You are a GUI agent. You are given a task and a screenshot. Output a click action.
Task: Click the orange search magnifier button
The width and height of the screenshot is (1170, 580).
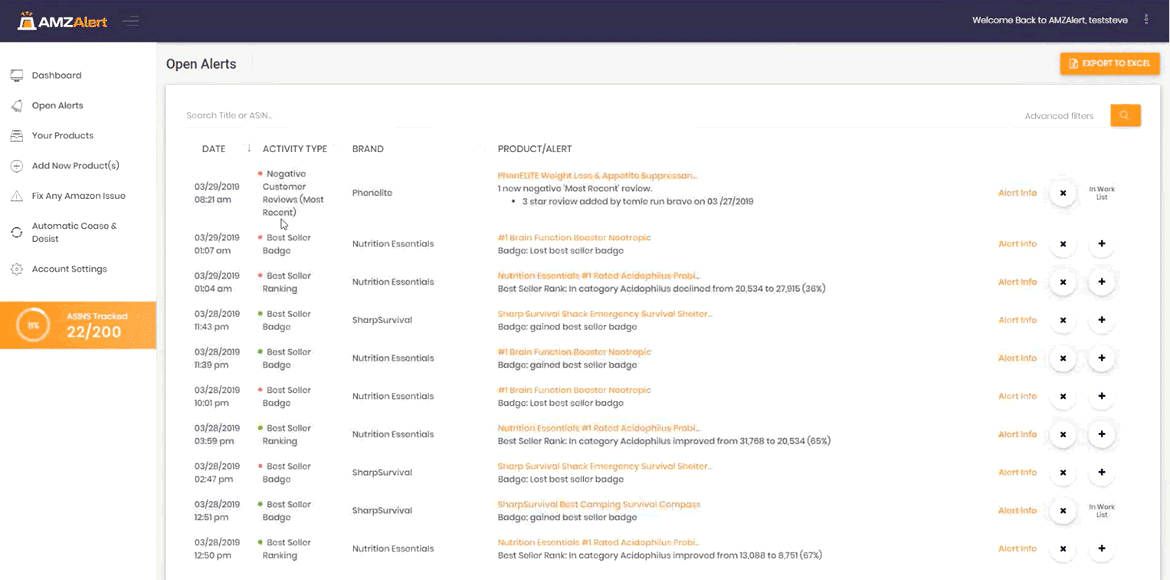[1125, 116]
